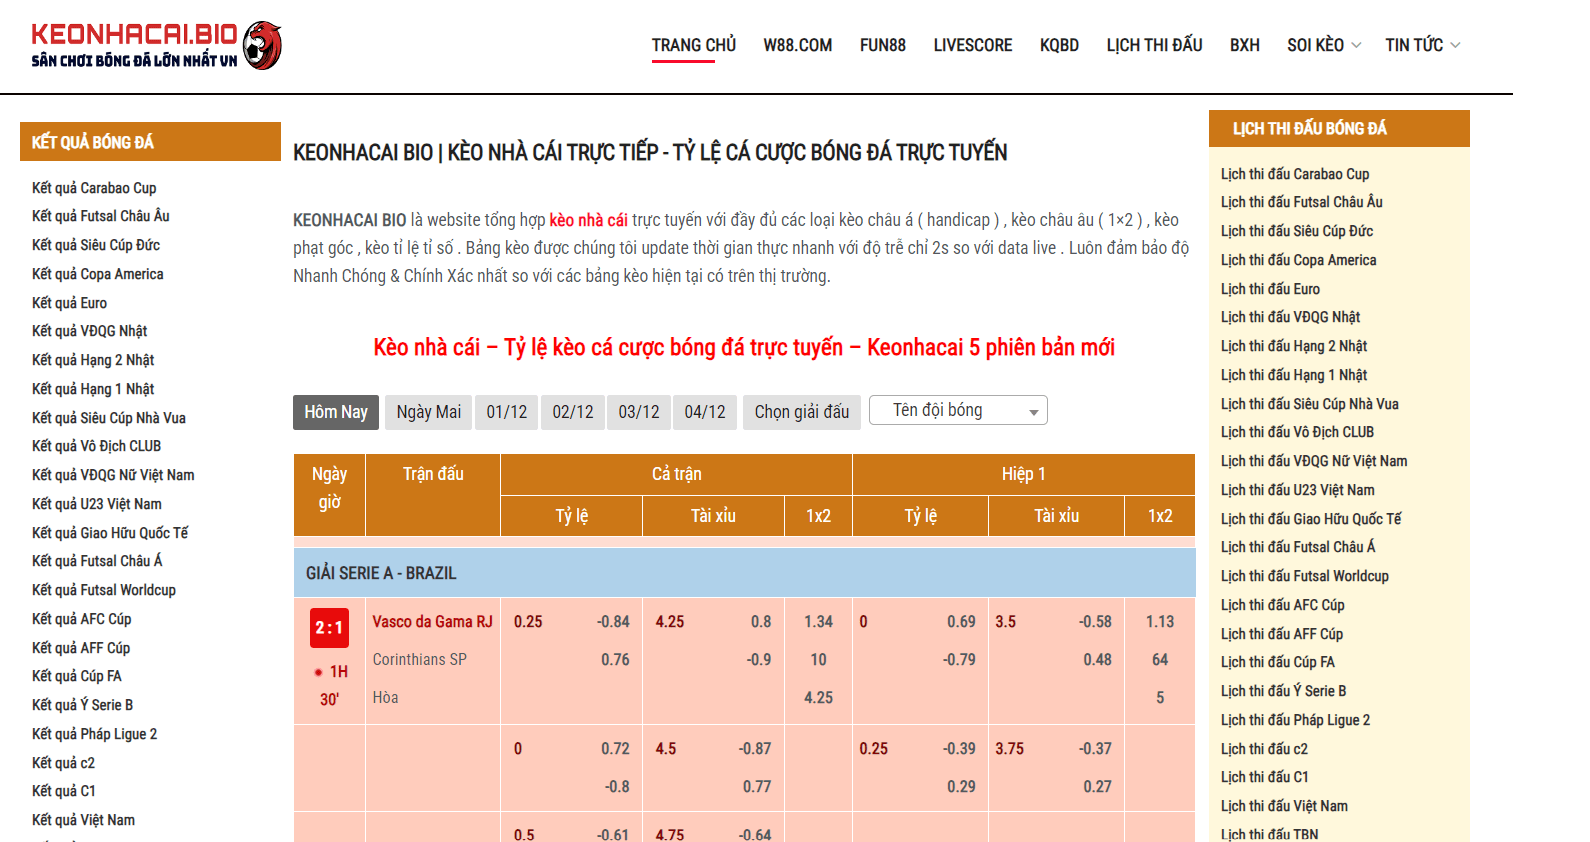Open LIVESCORE in the navigation
This screenshot has height=842, width=1590.
972,45
